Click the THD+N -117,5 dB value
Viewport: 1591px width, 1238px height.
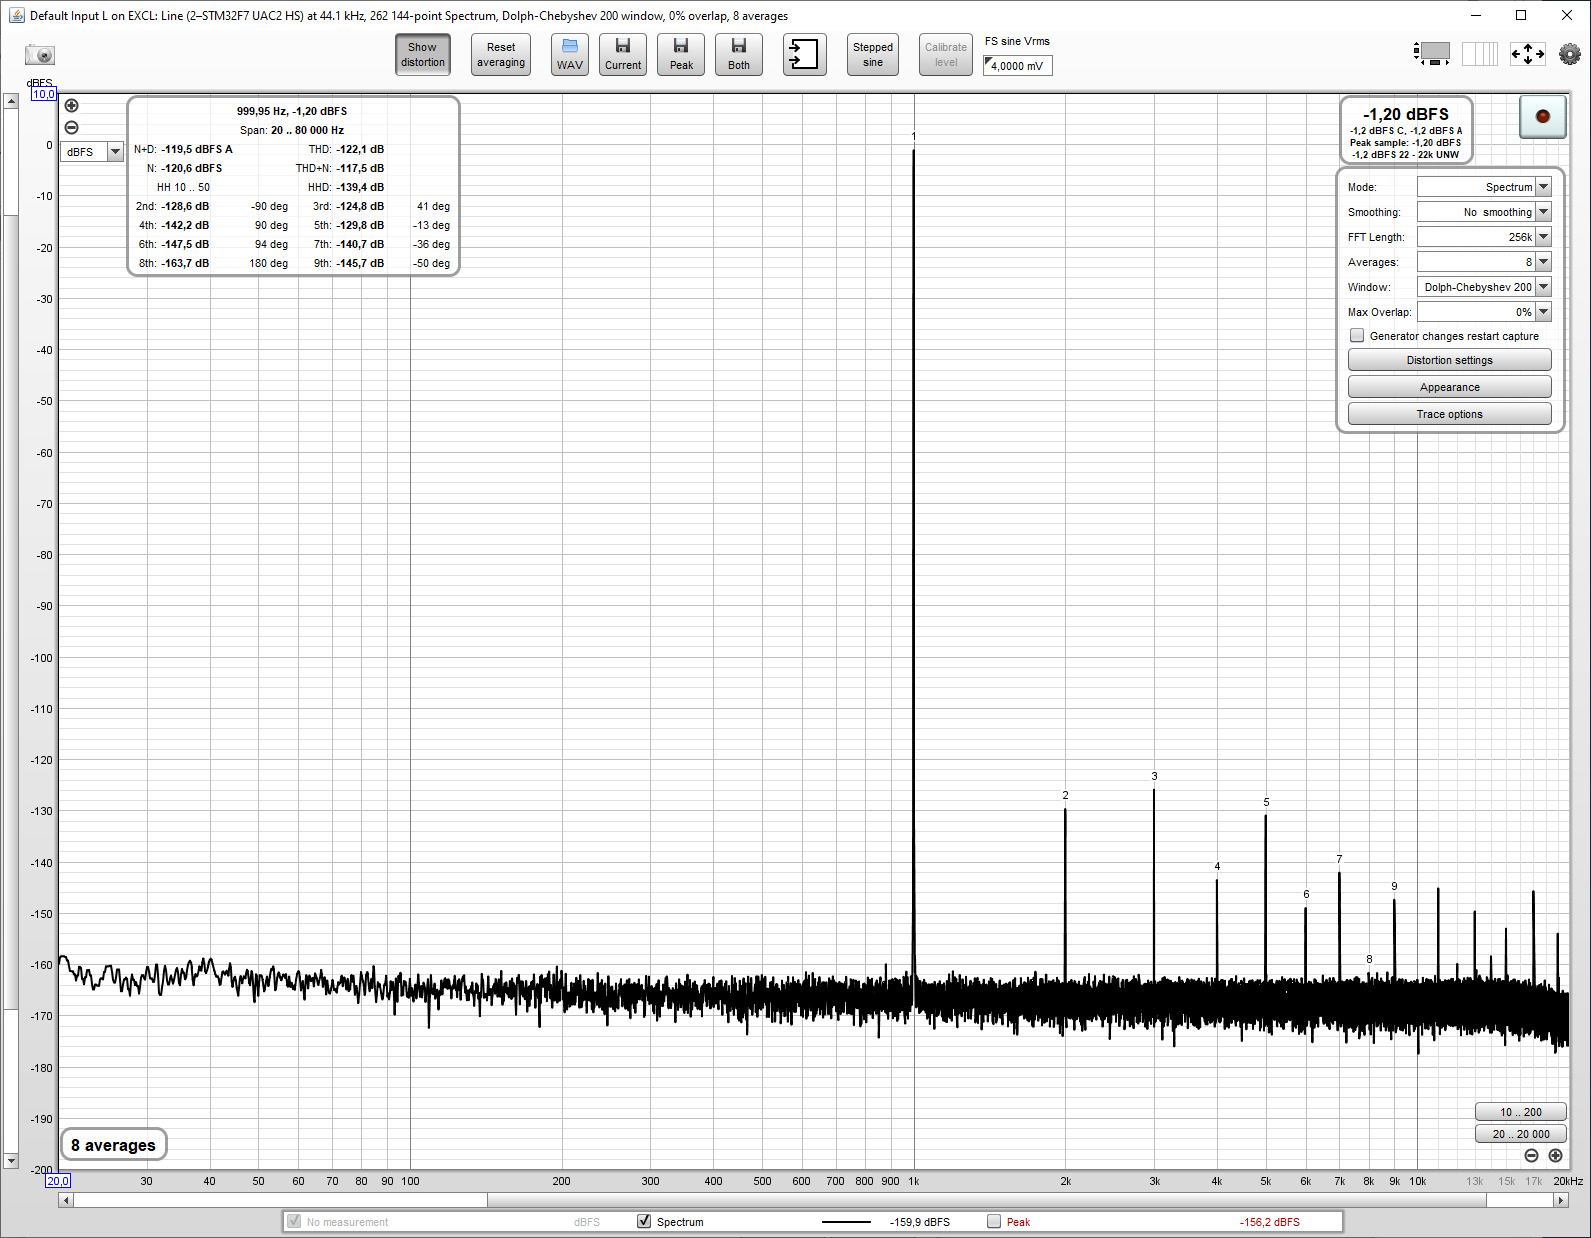[x=360, y=168]
